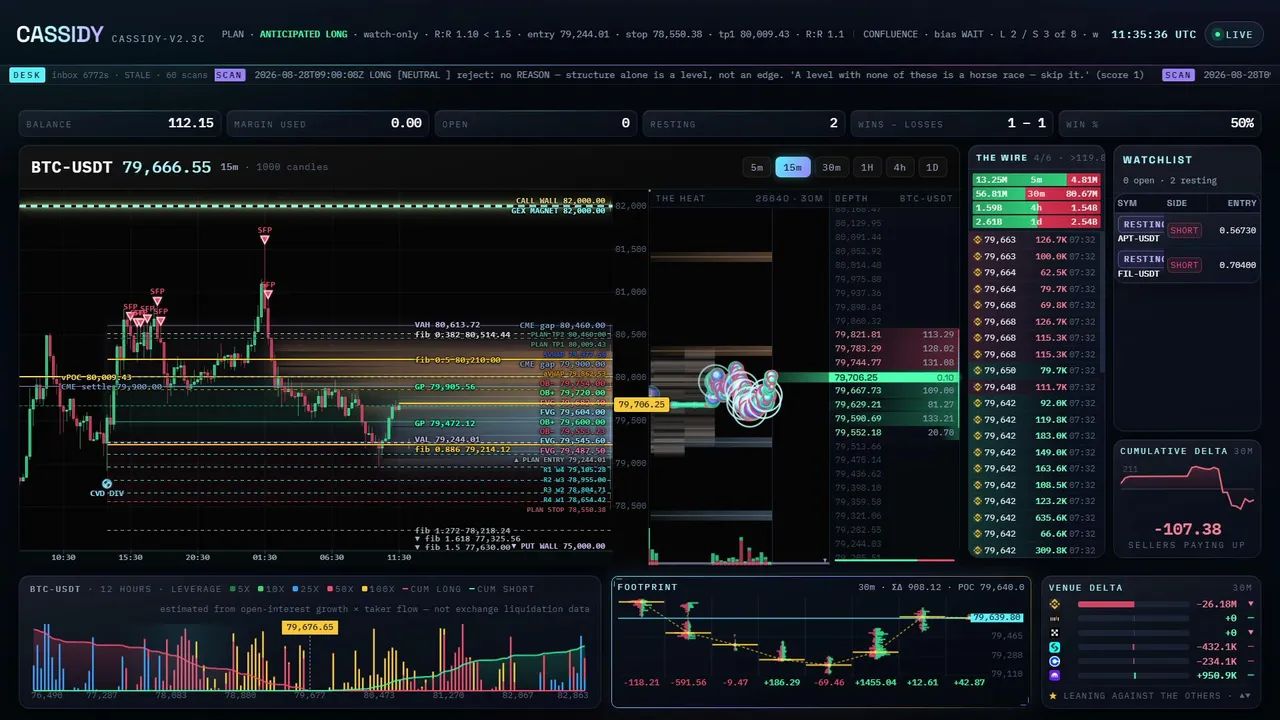
Task: Switch chart to 1D timeframe
Action: [932, 167]
